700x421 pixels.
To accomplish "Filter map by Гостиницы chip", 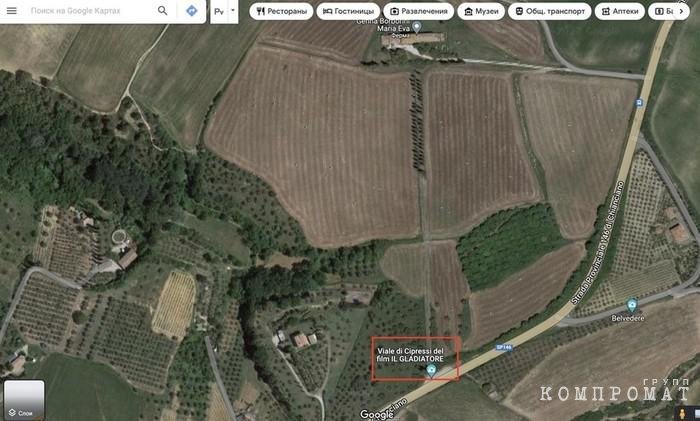I will click(348, 11).
